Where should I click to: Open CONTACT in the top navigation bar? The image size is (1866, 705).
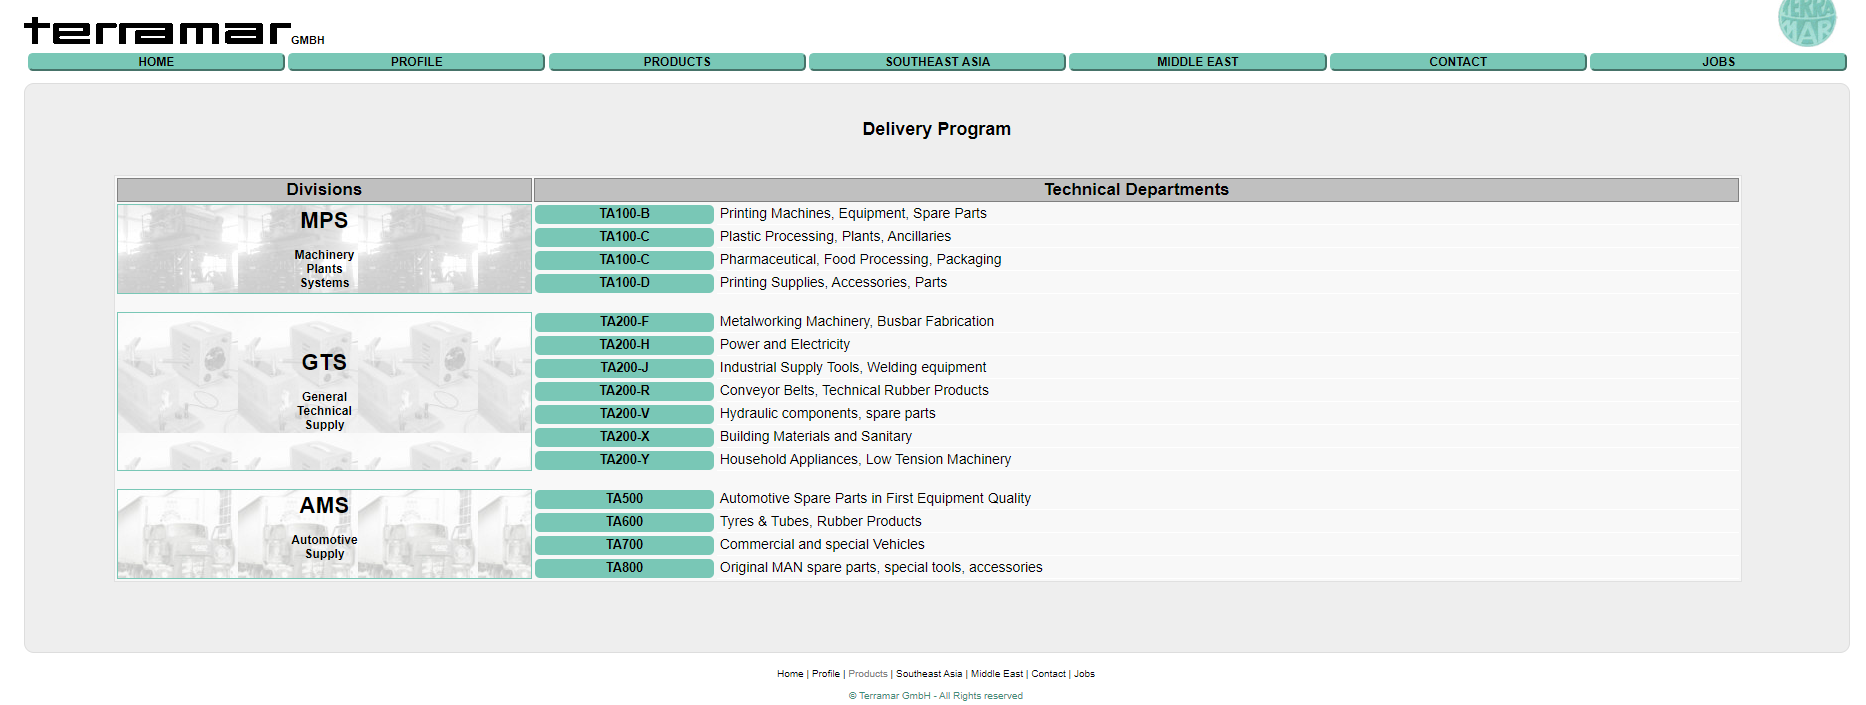[x=1458, y=62]
